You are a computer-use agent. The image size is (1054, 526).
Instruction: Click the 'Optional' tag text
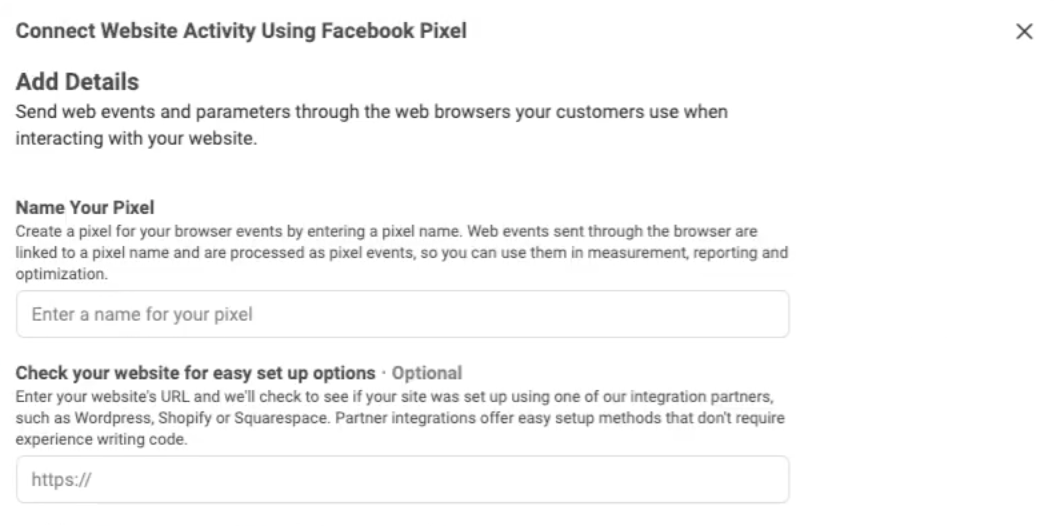(x=427, y=373)
